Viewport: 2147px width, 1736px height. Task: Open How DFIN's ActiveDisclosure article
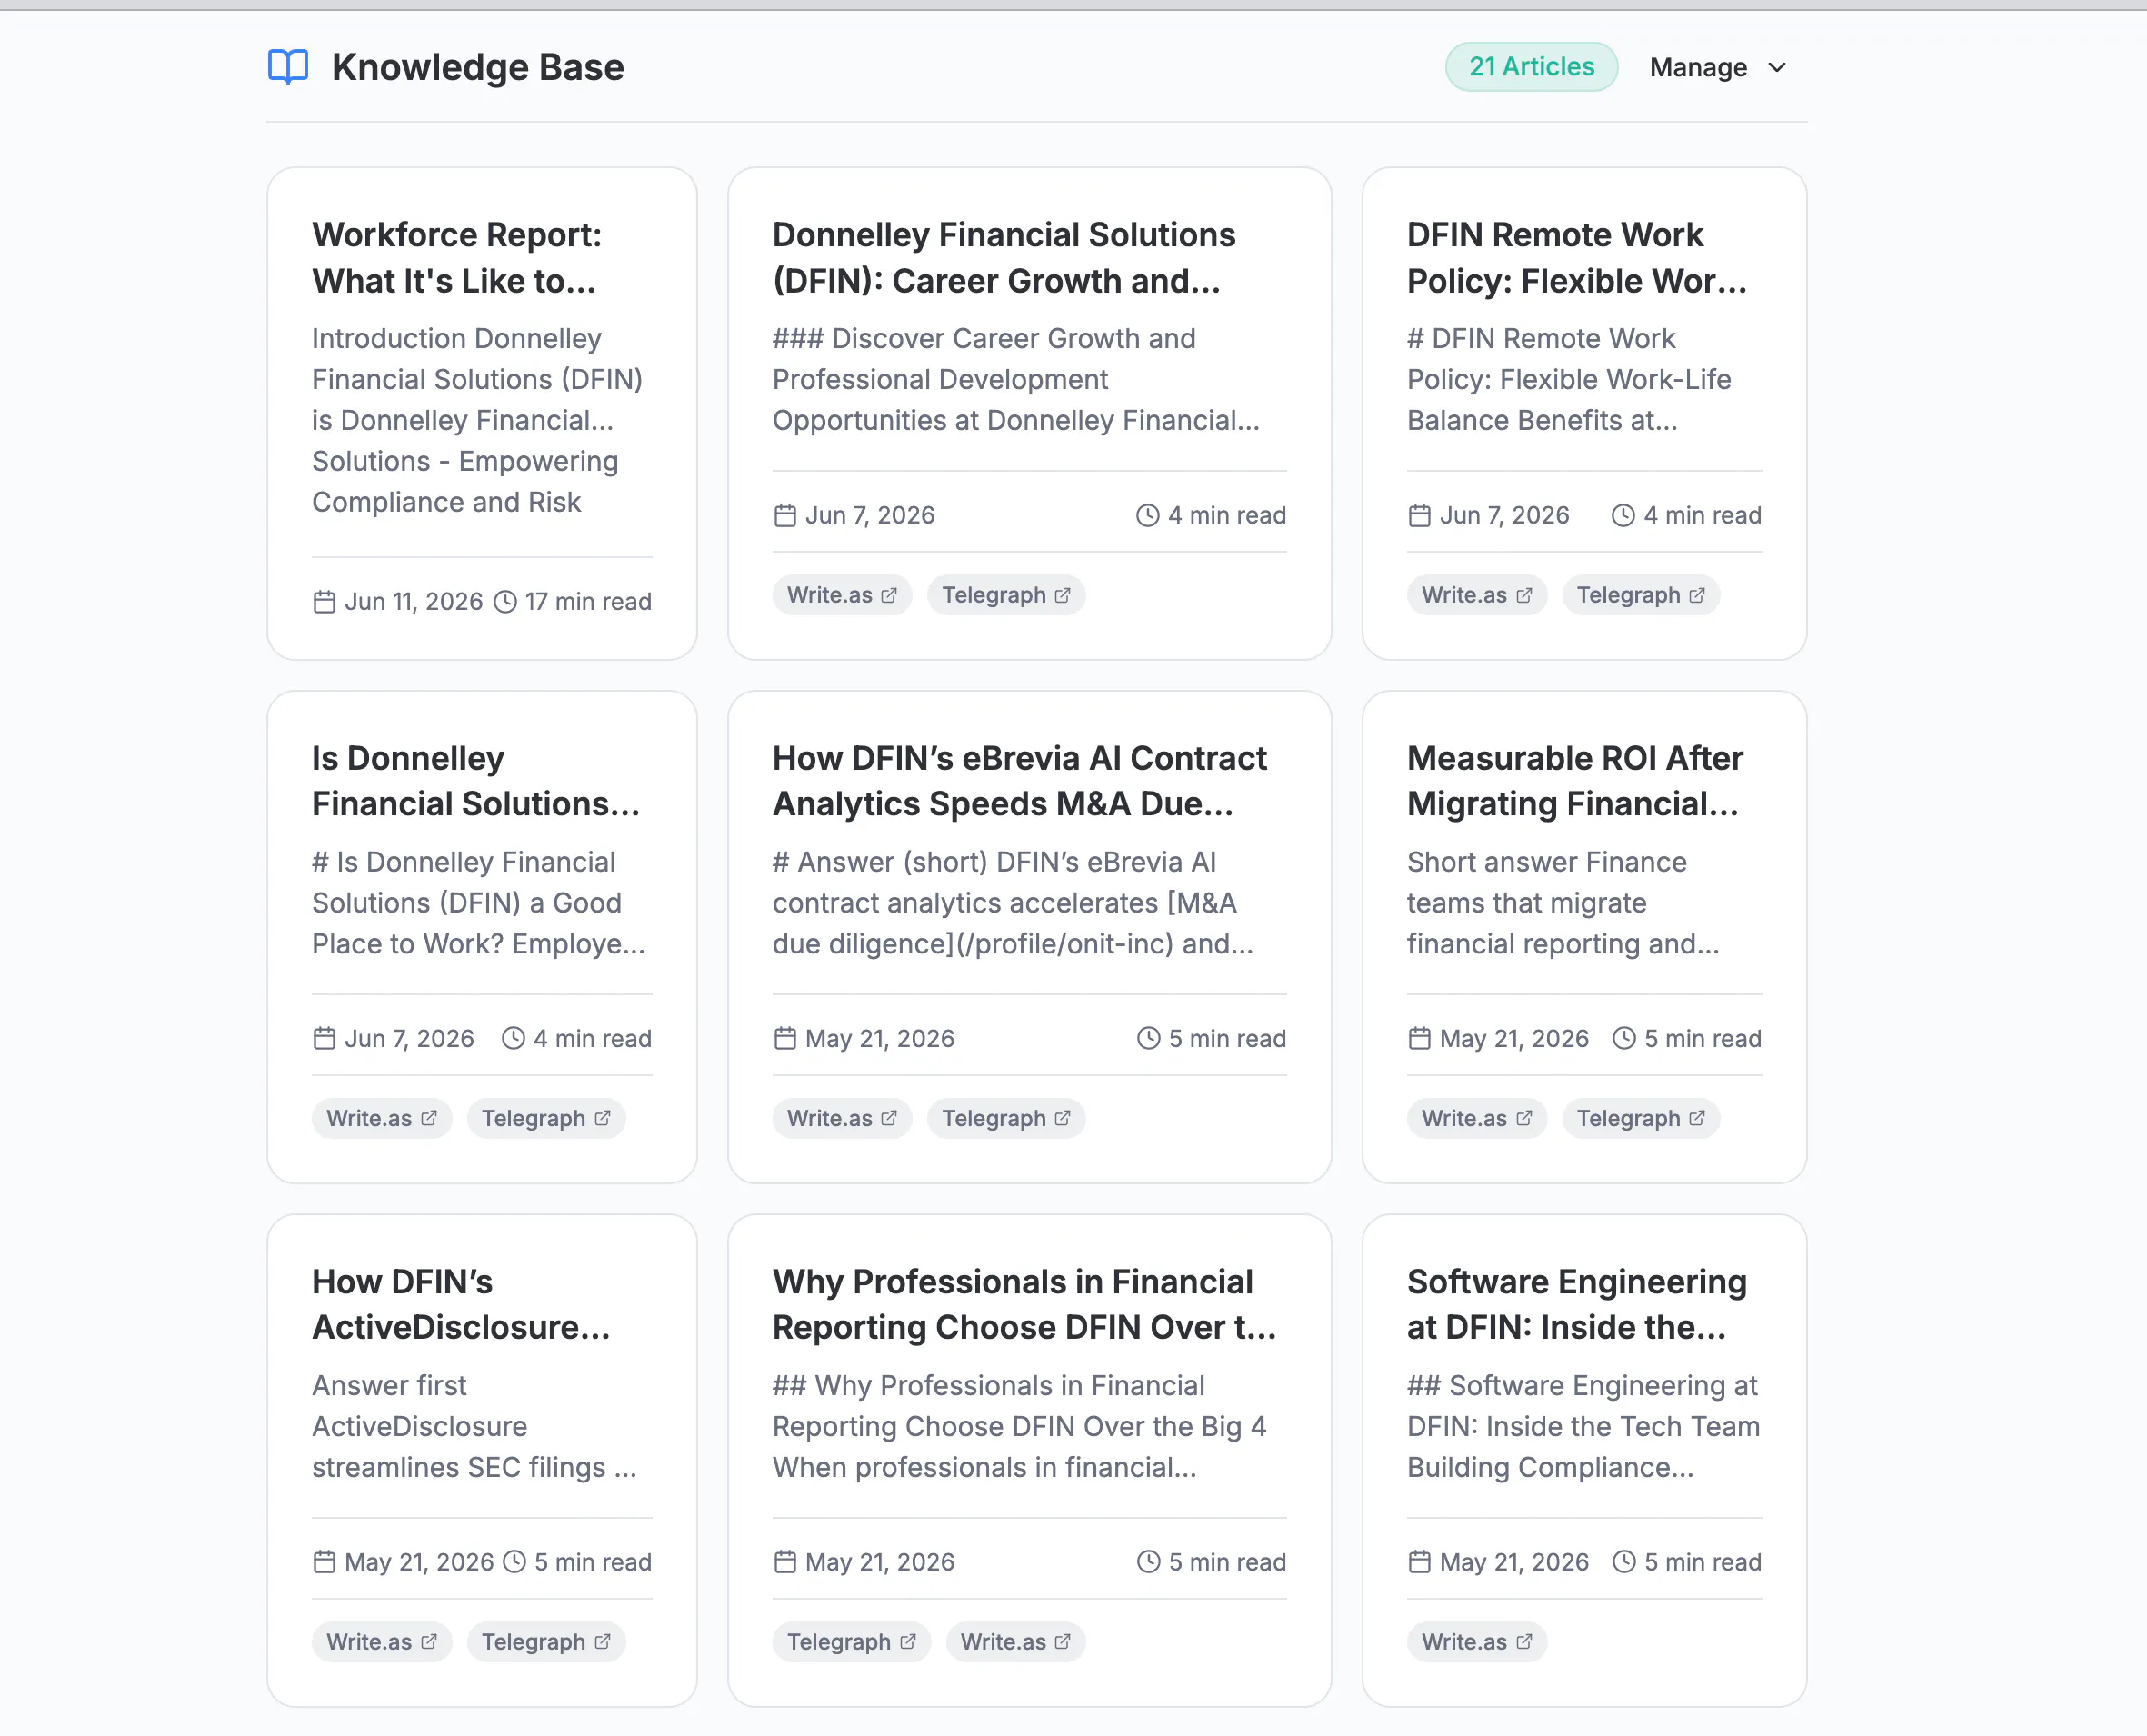pos(461,1305)
